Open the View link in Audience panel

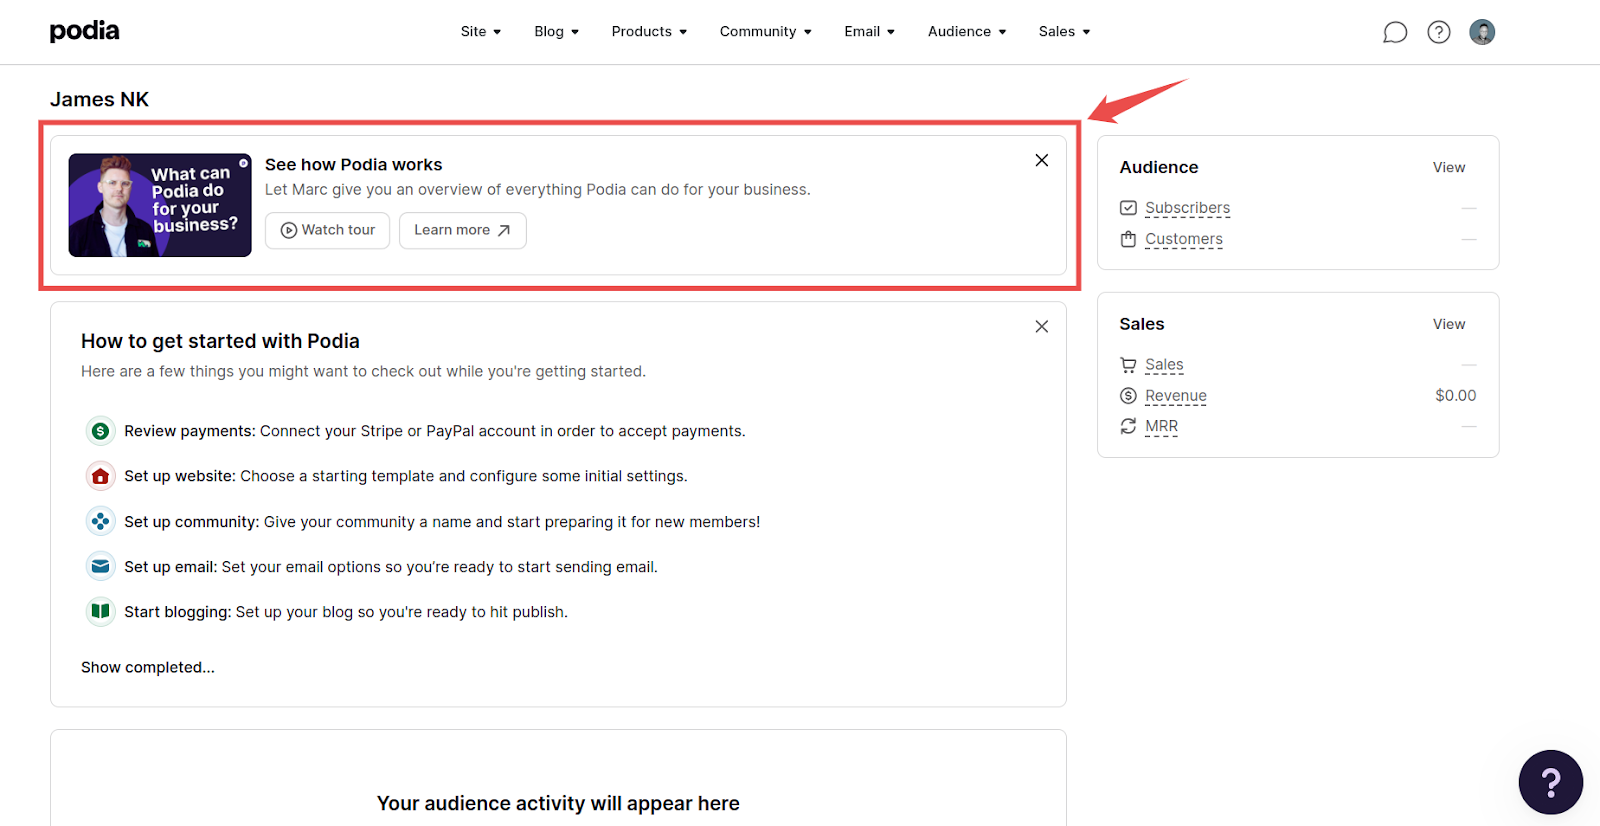(x=1449, y=167)
